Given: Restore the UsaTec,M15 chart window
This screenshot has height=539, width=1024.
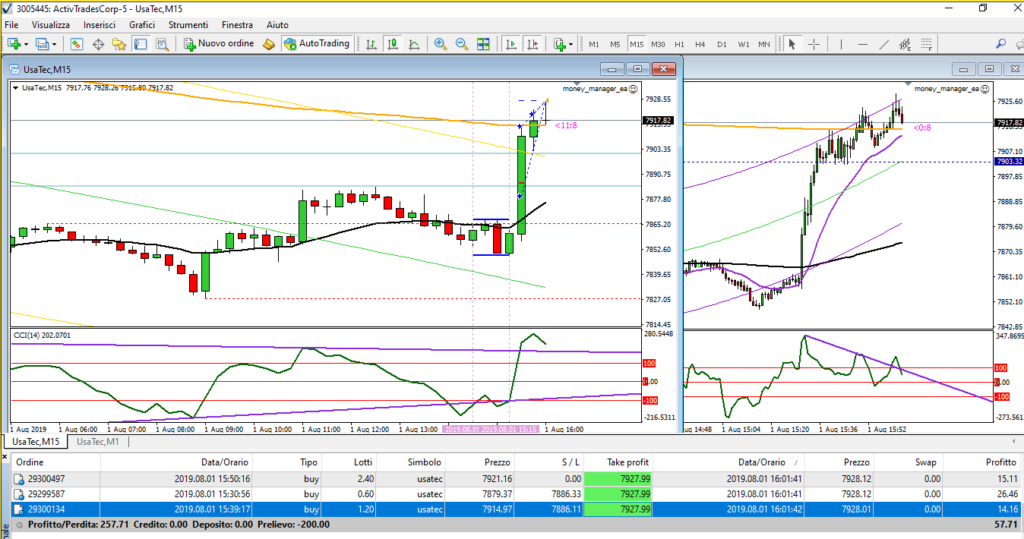Looking at the screenshot, I should (x=637, y=69).
